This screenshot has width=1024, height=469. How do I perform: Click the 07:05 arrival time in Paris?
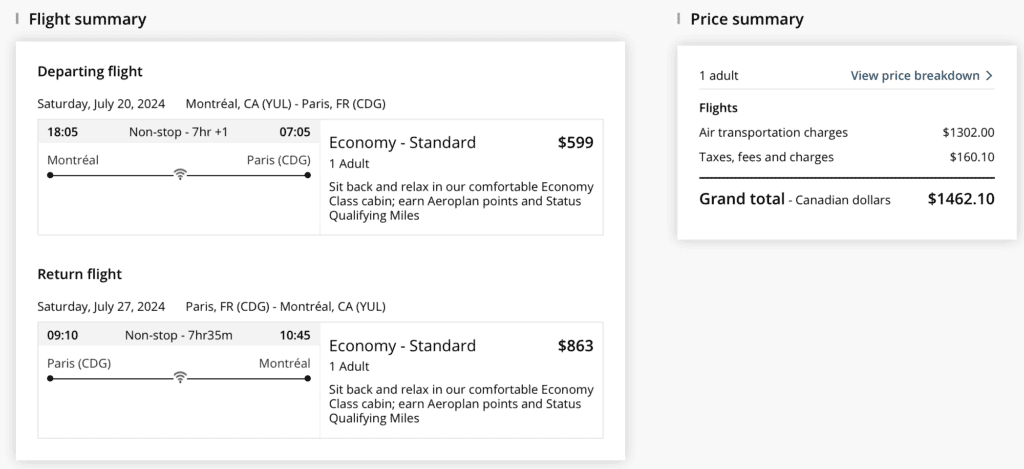(294, 132)
